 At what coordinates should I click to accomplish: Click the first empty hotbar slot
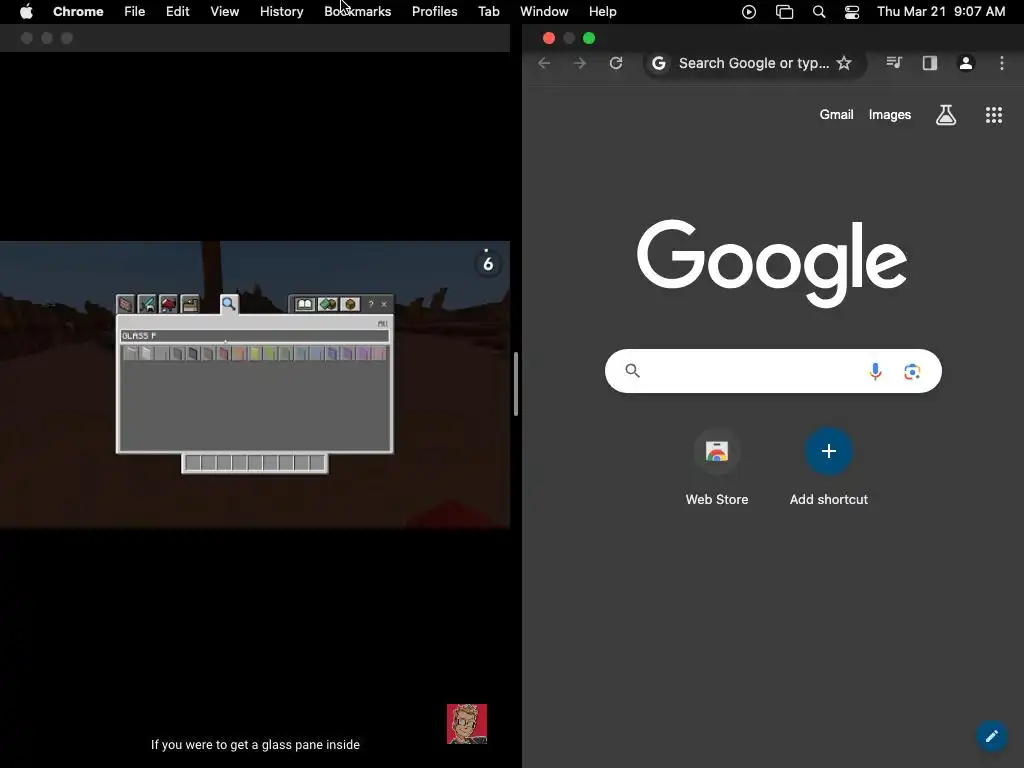tap(193, 463)
